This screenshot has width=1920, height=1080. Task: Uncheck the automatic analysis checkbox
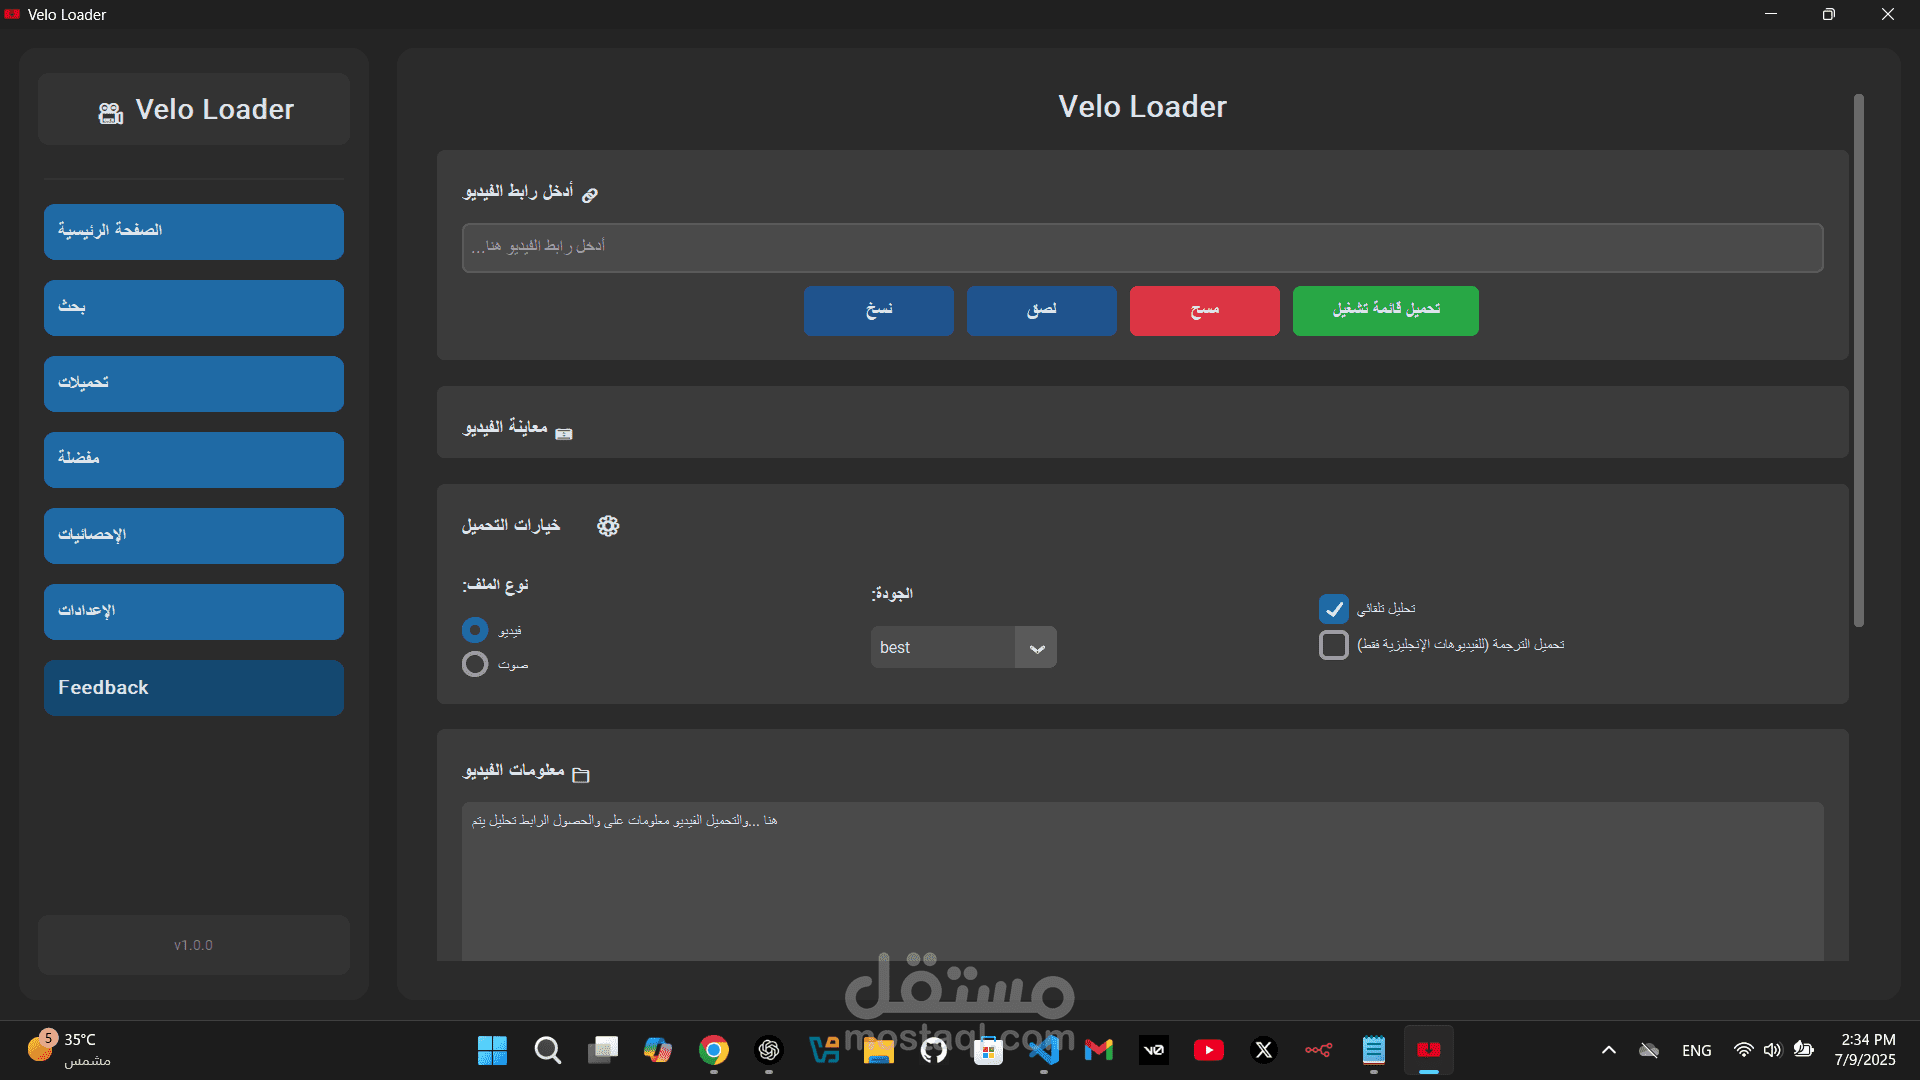coord(1333,609)
